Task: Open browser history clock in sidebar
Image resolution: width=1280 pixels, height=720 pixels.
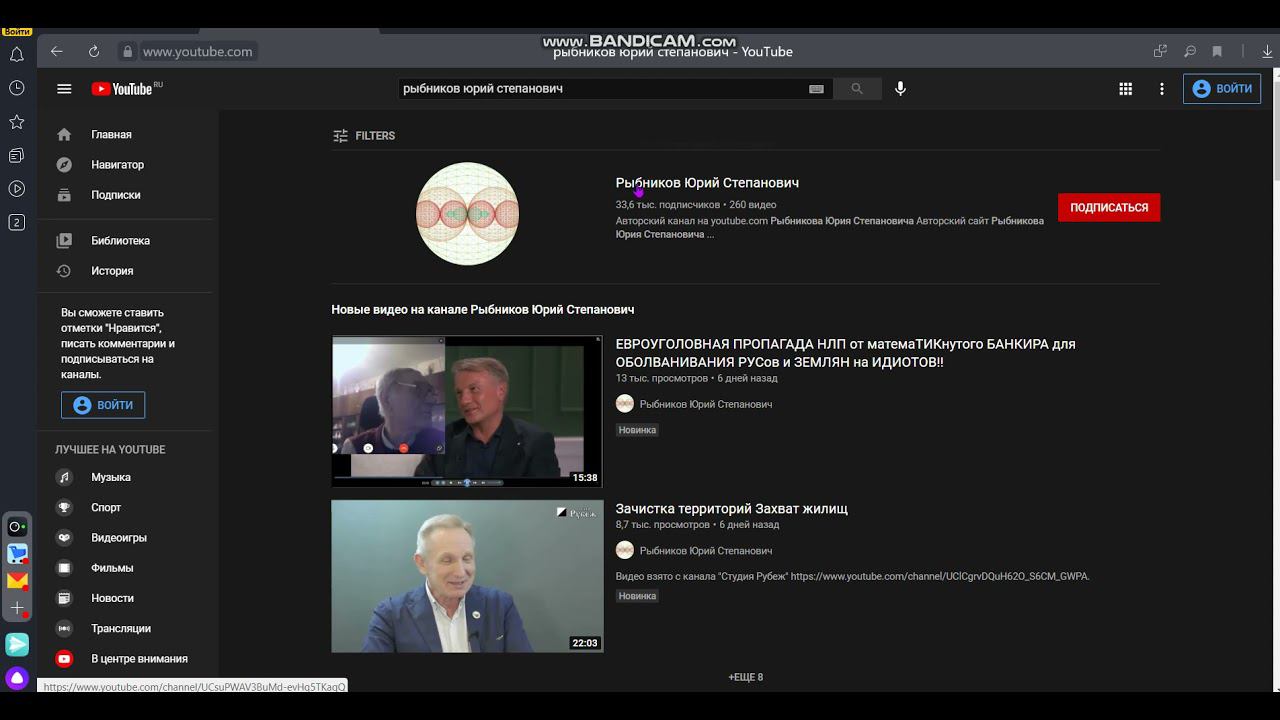Action: click(x=17, y=88)
